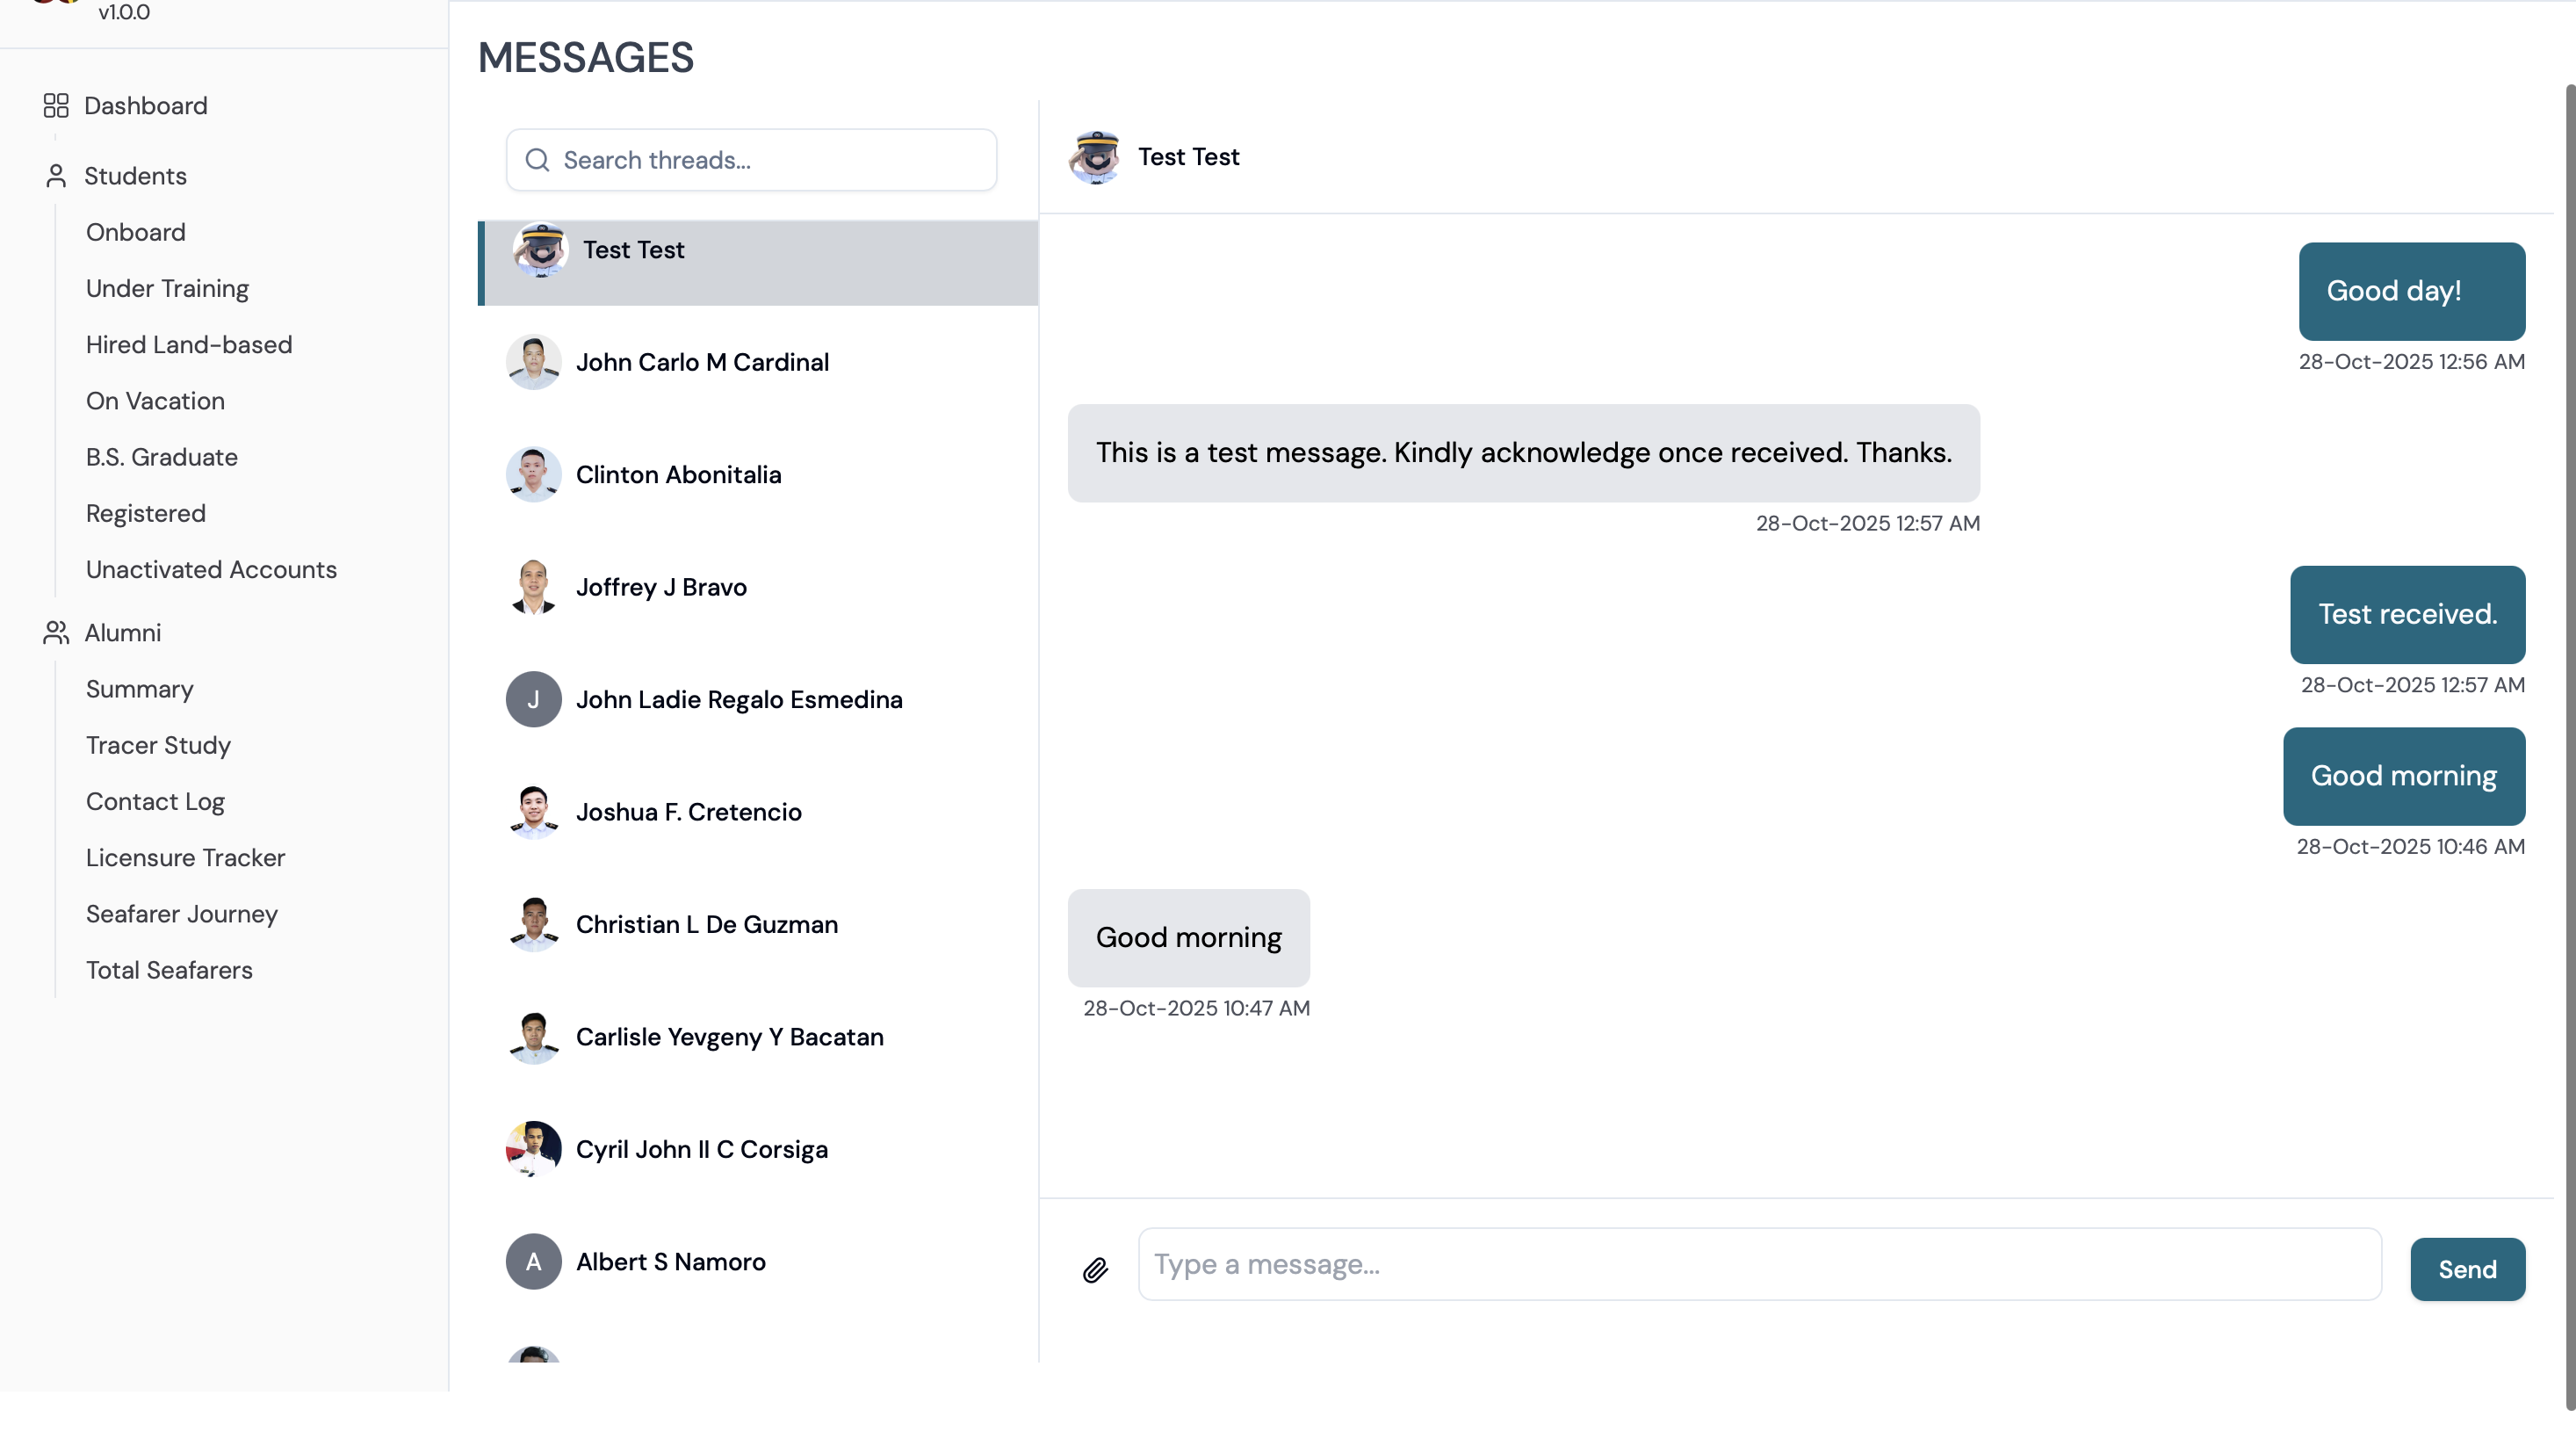Open Cyril John II C Corsiga's thread
Viewport: 2576px width, 1446px height.
[x=758, y=1150]
